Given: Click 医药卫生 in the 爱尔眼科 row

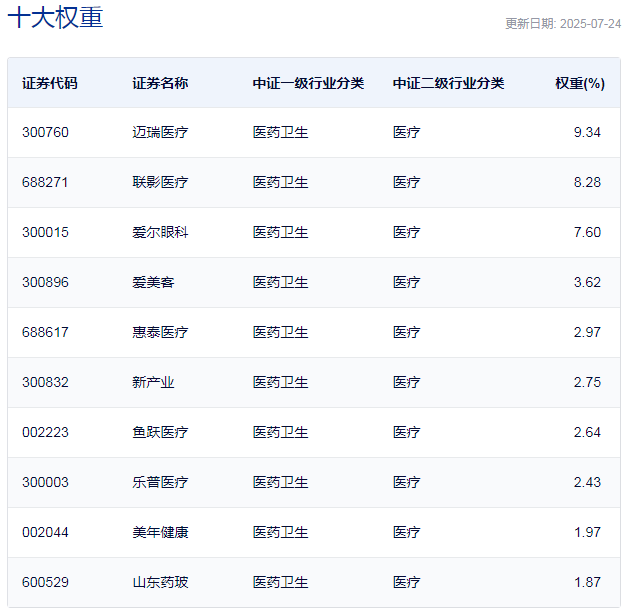Looking at the screenshot, I should pyautogui.click(x=280, y=232).
